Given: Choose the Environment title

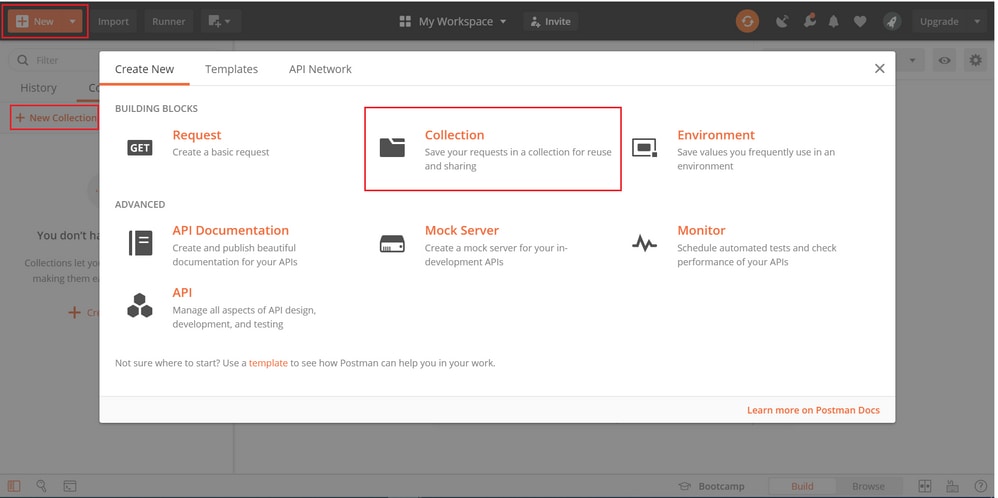Looking at the screenshot, I should click(716, 135).
